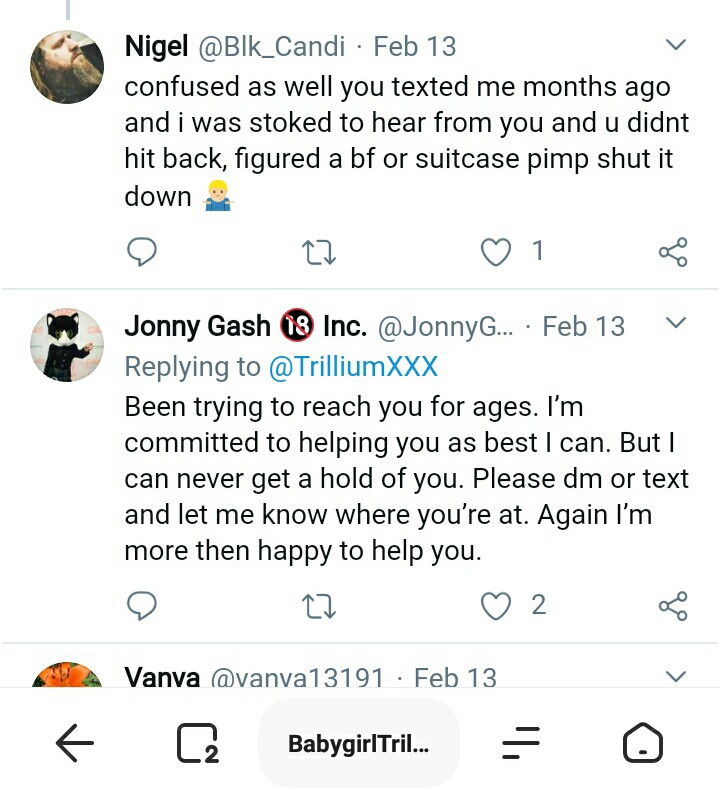Open the @Blk_Candi profile handle
The height and width of the screenshot is (790, 720).
coord(271,46)
